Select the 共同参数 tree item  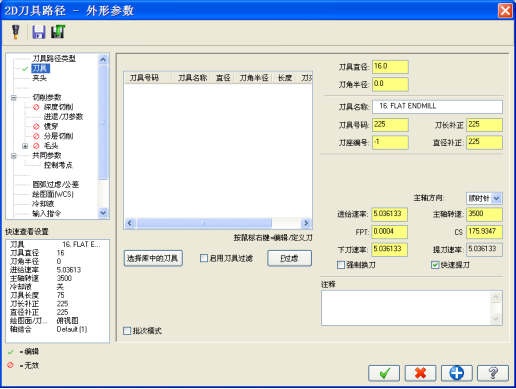47,156
